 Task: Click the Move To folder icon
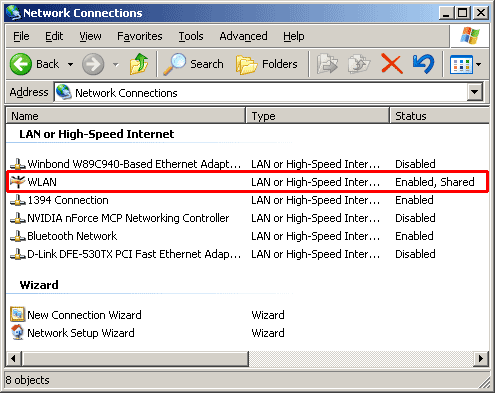(327, 63)
